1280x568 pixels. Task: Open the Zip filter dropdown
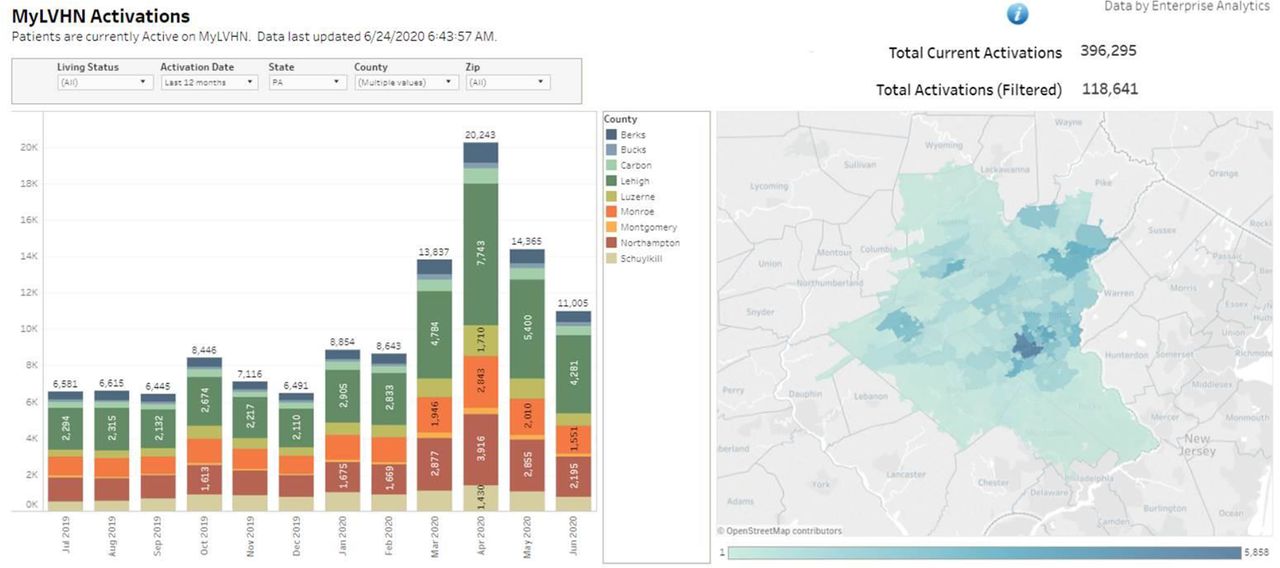(508, 82)
